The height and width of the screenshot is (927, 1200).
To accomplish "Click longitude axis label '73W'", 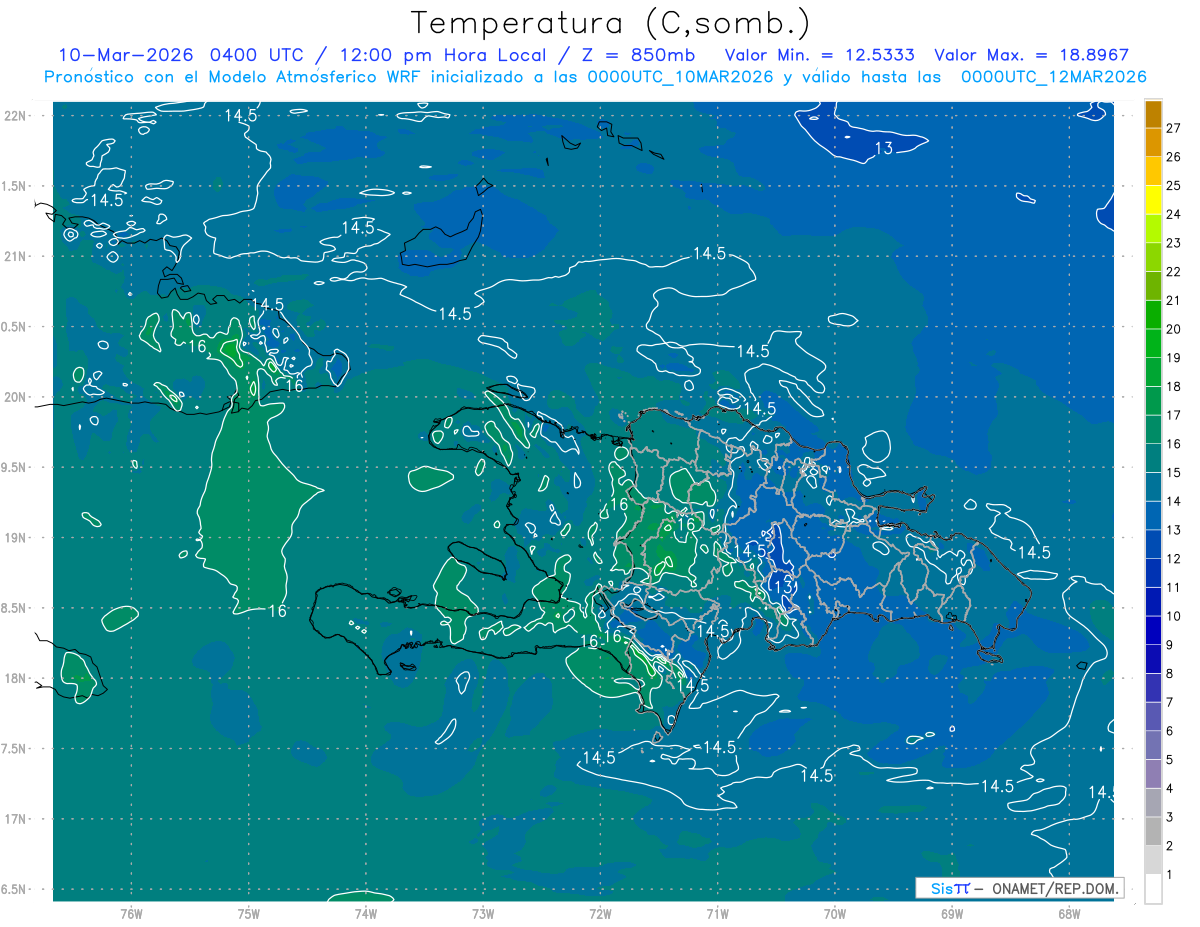I will pos(483,913).
